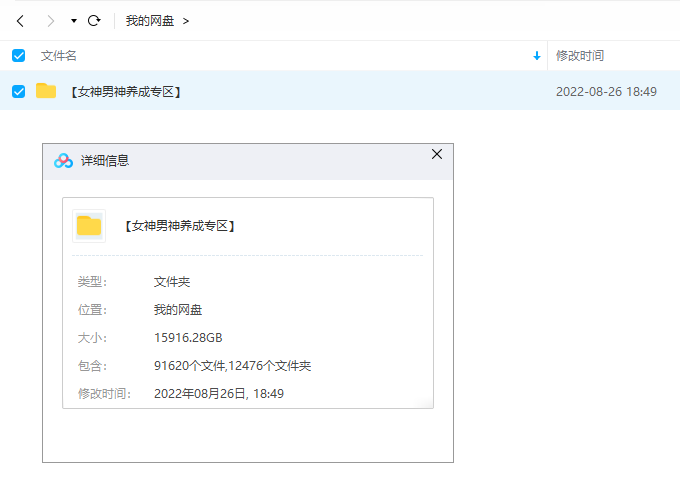Image resolution: width=680 pixels, height=498 pixels.
Task: Open the navigation history dropdown arrow
Action: click(74, 21)
